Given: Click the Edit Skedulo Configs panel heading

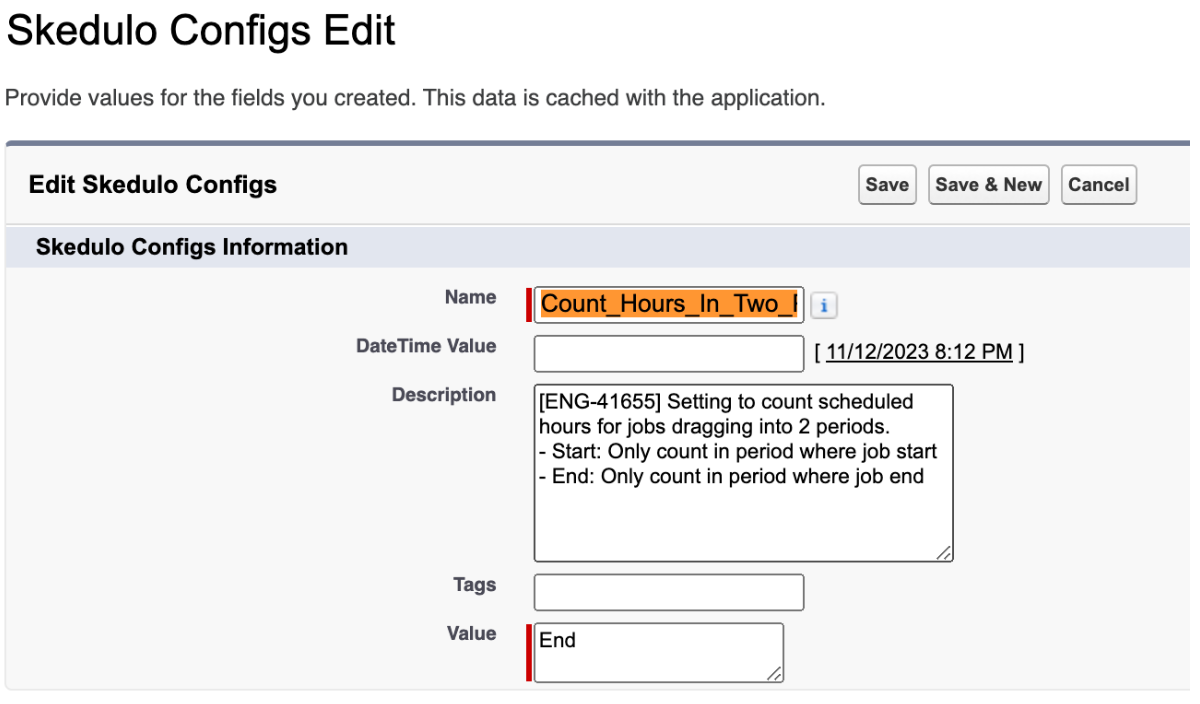Looking at the screenshot, I should click(x=153, y=185).
